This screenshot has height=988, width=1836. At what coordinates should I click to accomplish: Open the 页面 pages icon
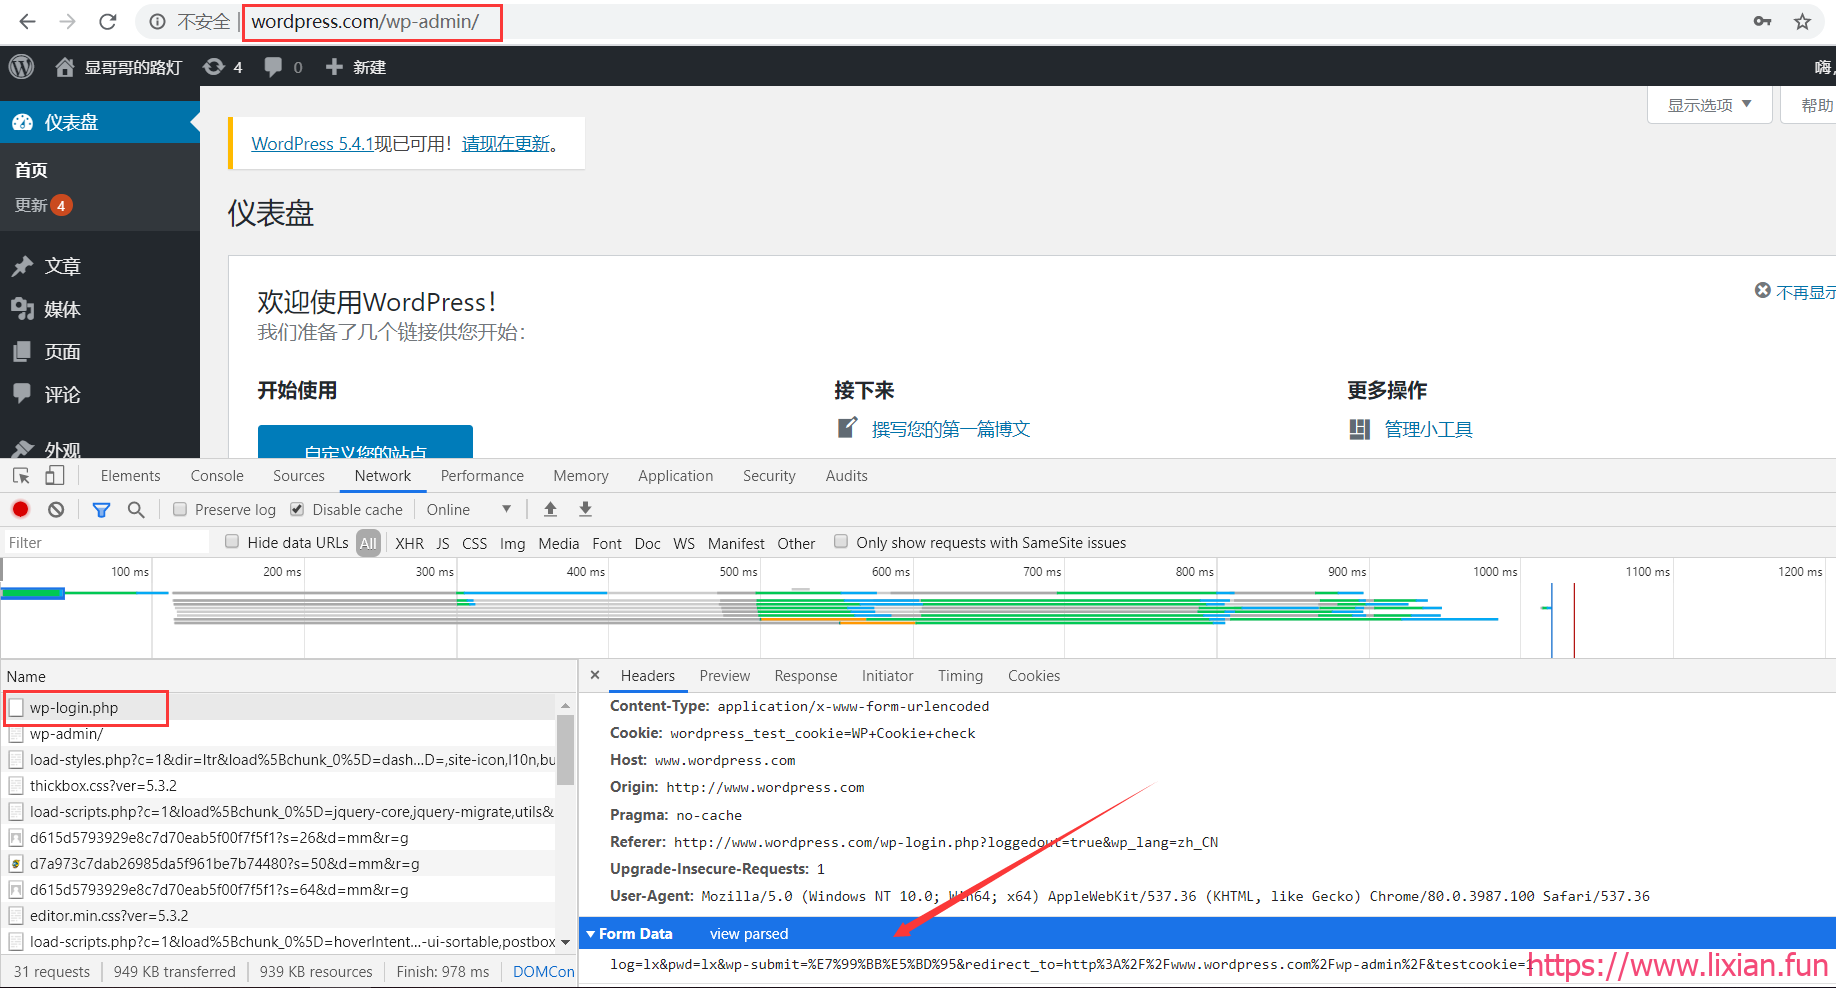tap(22, 352)
